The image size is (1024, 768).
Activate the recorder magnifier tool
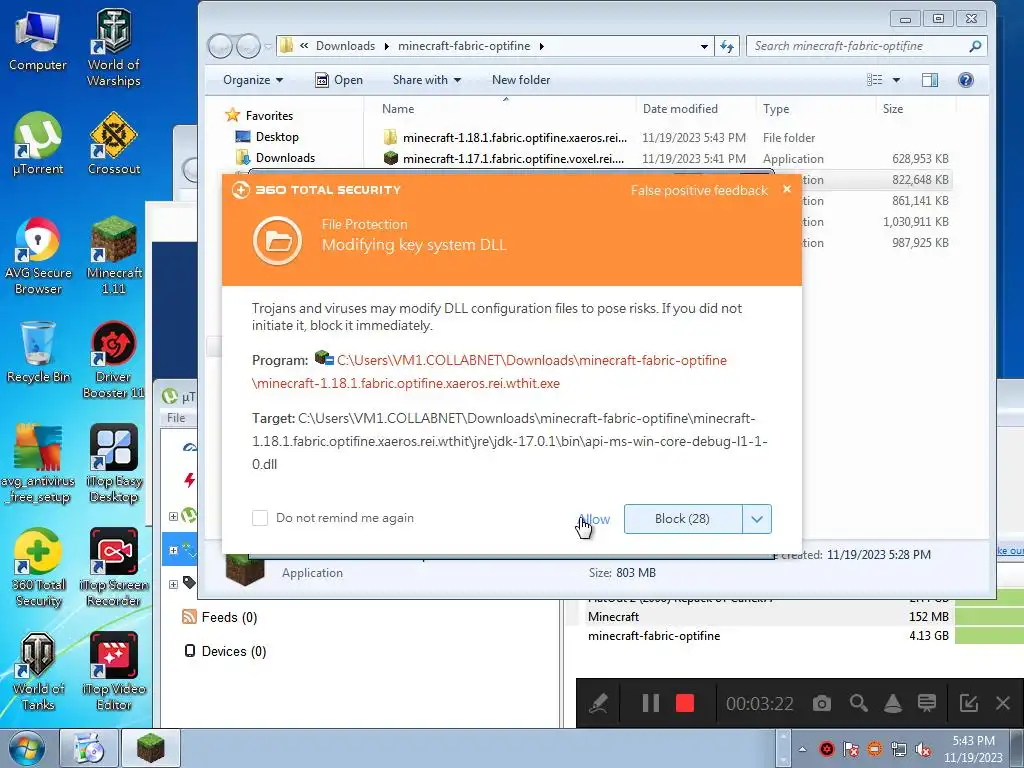pyautogui.click(x=858, y=703)
